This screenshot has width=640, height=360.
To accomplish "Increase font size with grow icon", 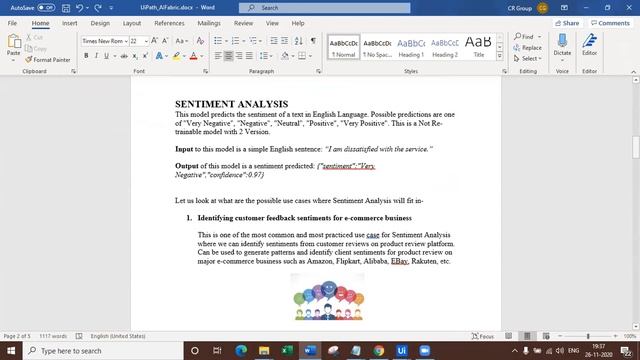I will click(154, 41).
